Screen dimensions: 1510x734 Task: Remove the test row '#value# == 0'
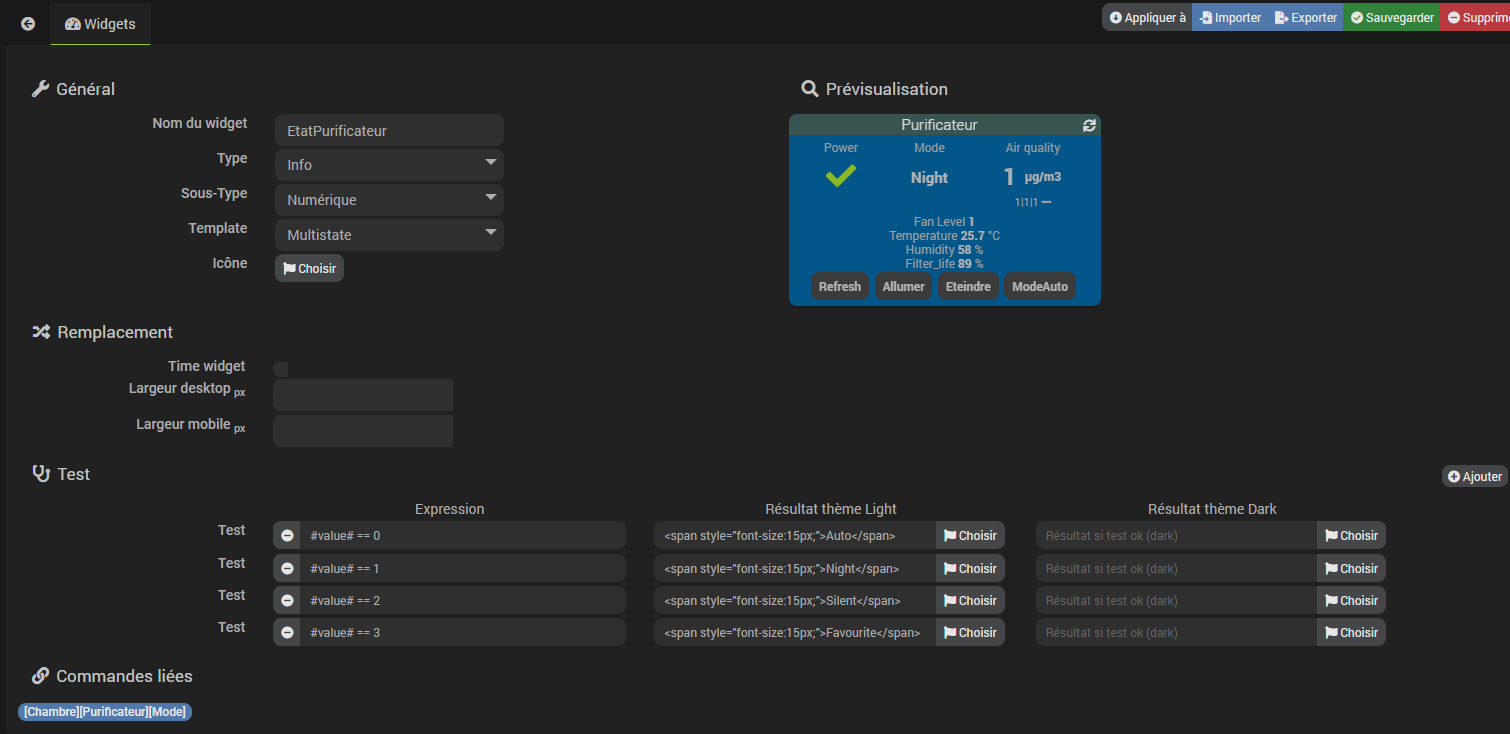287,536
